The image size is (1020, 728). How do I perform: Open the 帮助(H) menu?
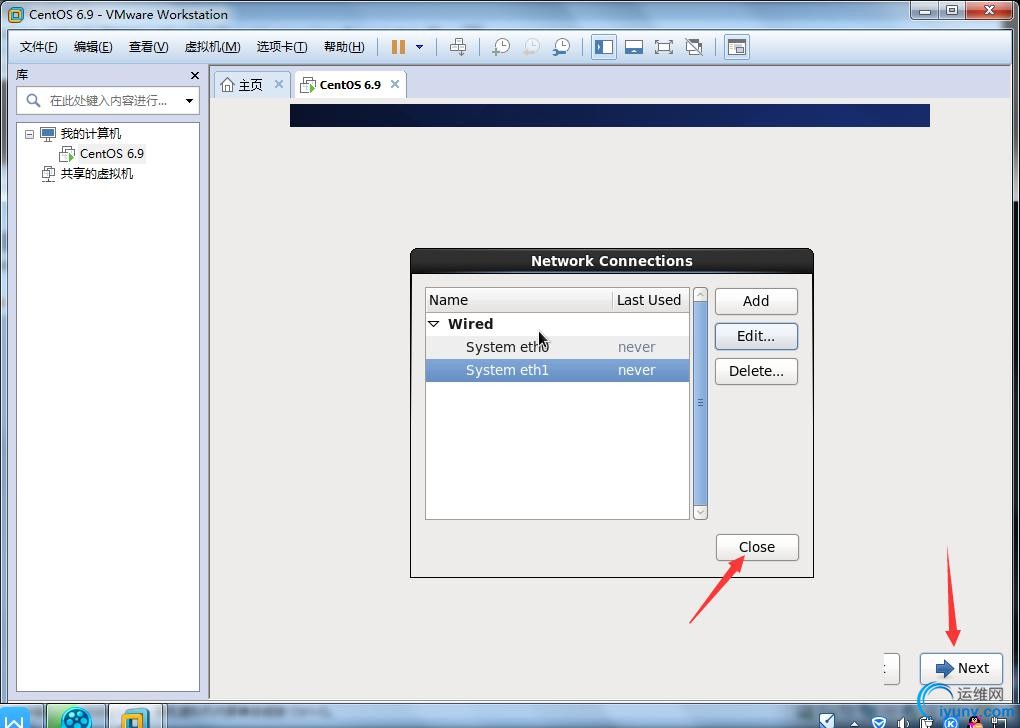pos(344,47)
